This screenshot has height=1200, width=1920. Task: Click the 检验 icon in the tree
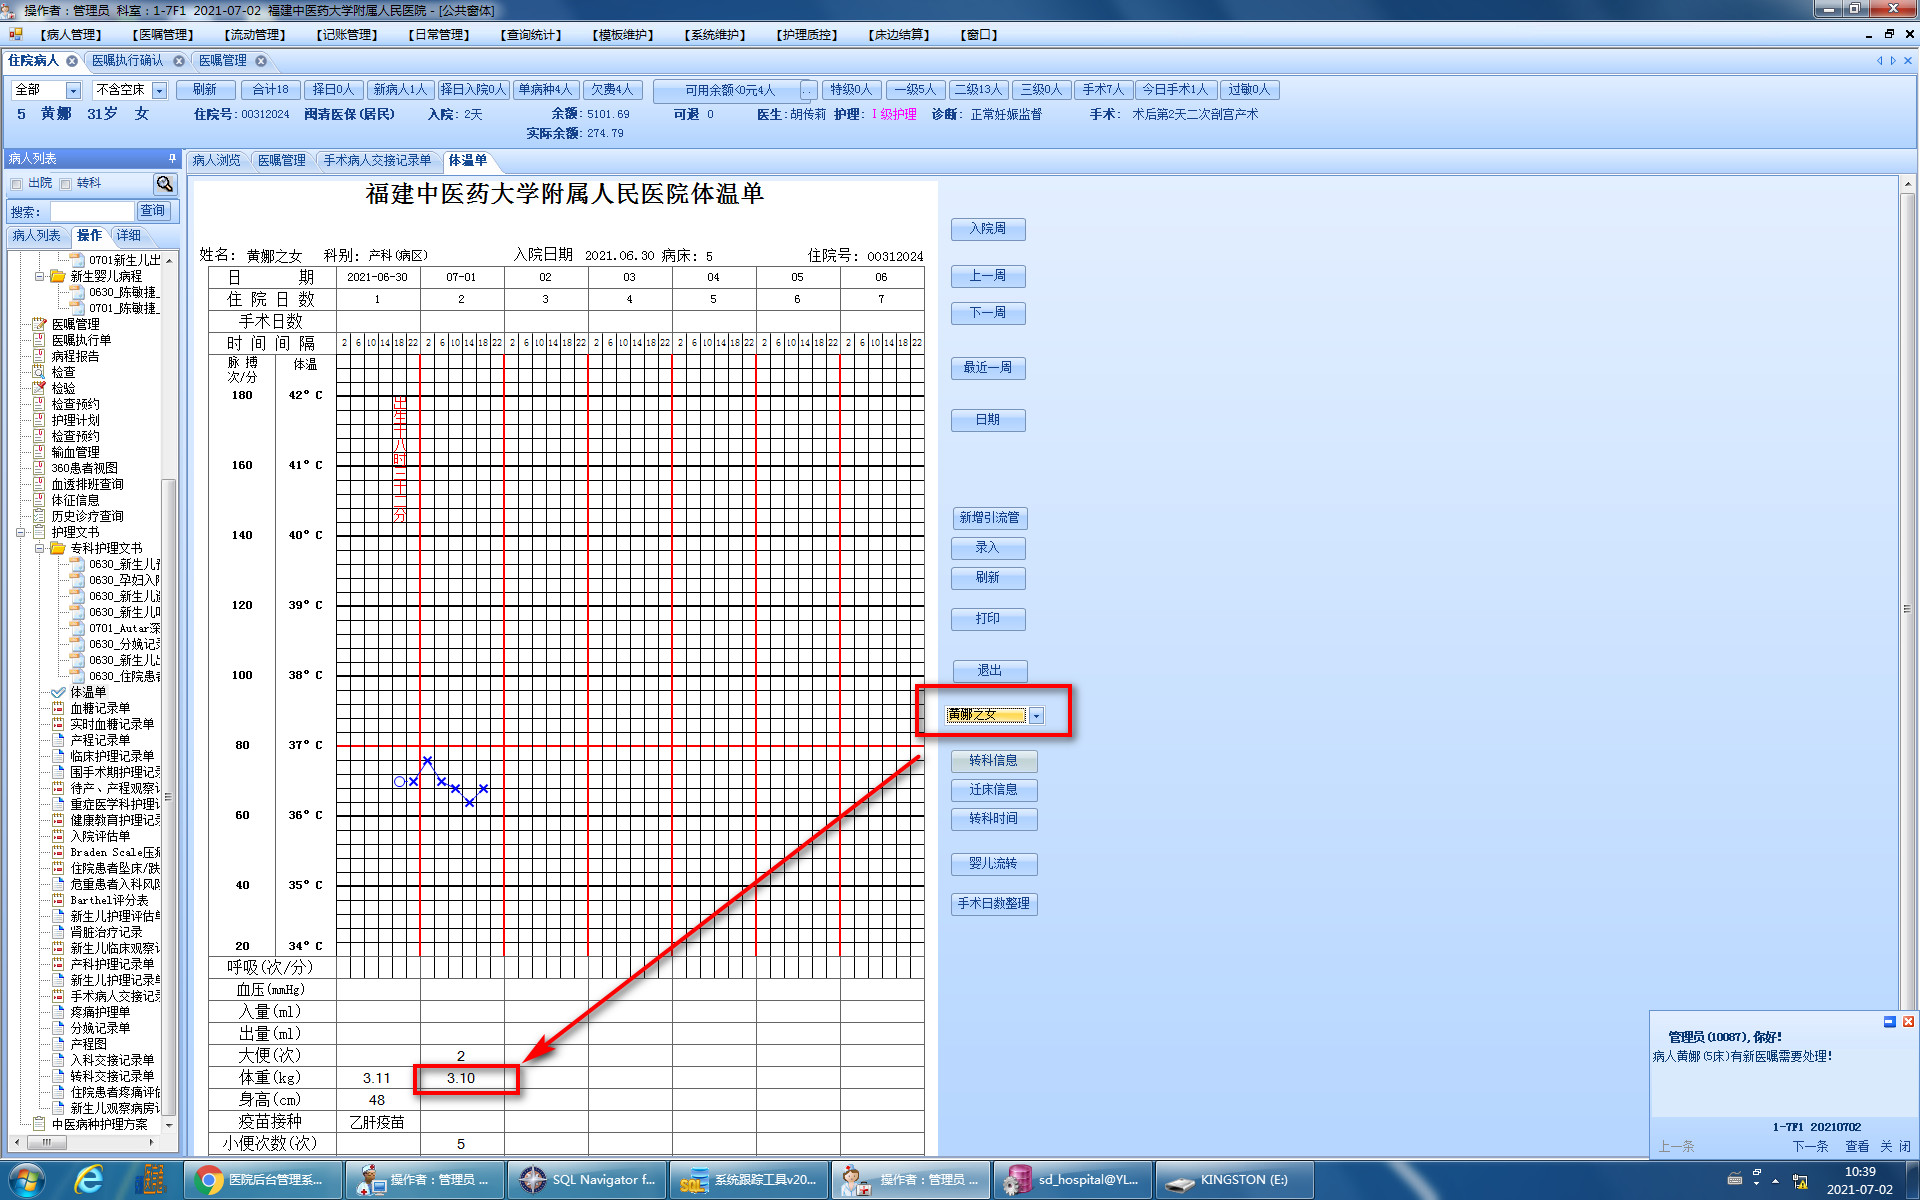39,388
